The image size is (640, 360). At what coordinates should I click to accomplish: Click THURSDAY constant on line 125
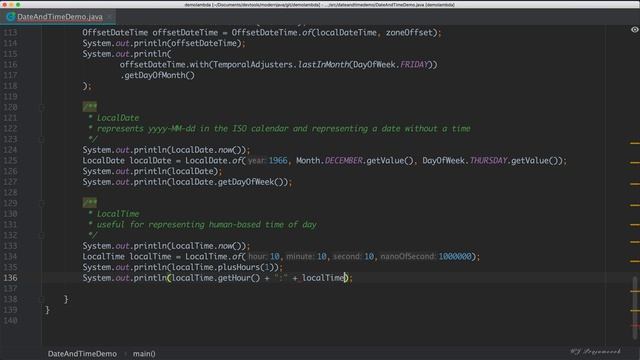click(x=488, y=160)
